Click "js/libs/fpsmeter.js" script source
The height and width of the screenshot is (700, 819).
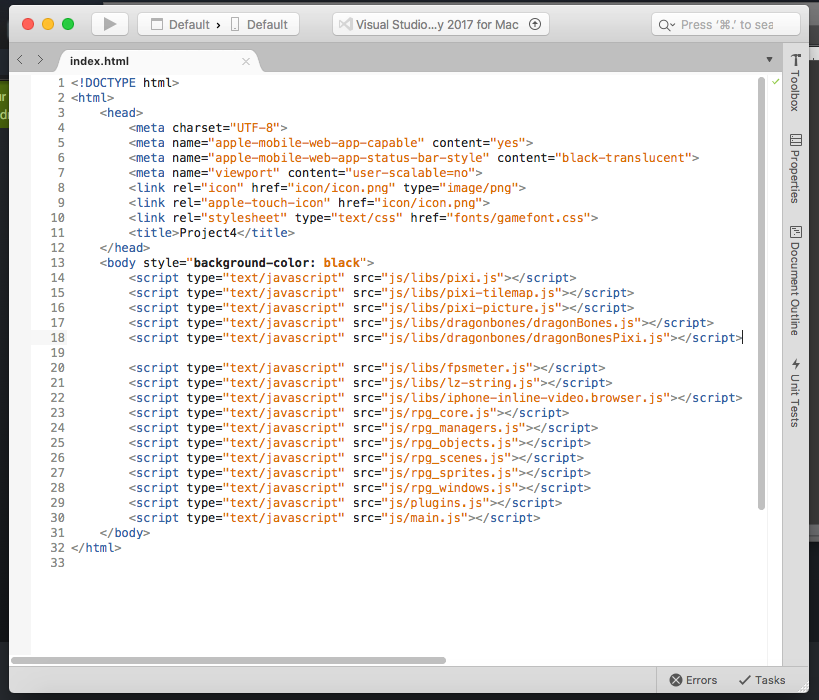pos(458,367)
